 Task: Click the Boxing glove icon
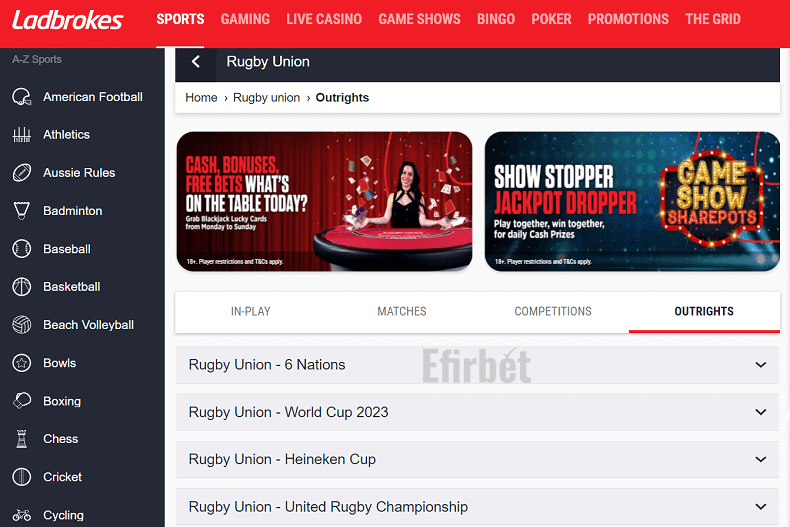point(22,401)
